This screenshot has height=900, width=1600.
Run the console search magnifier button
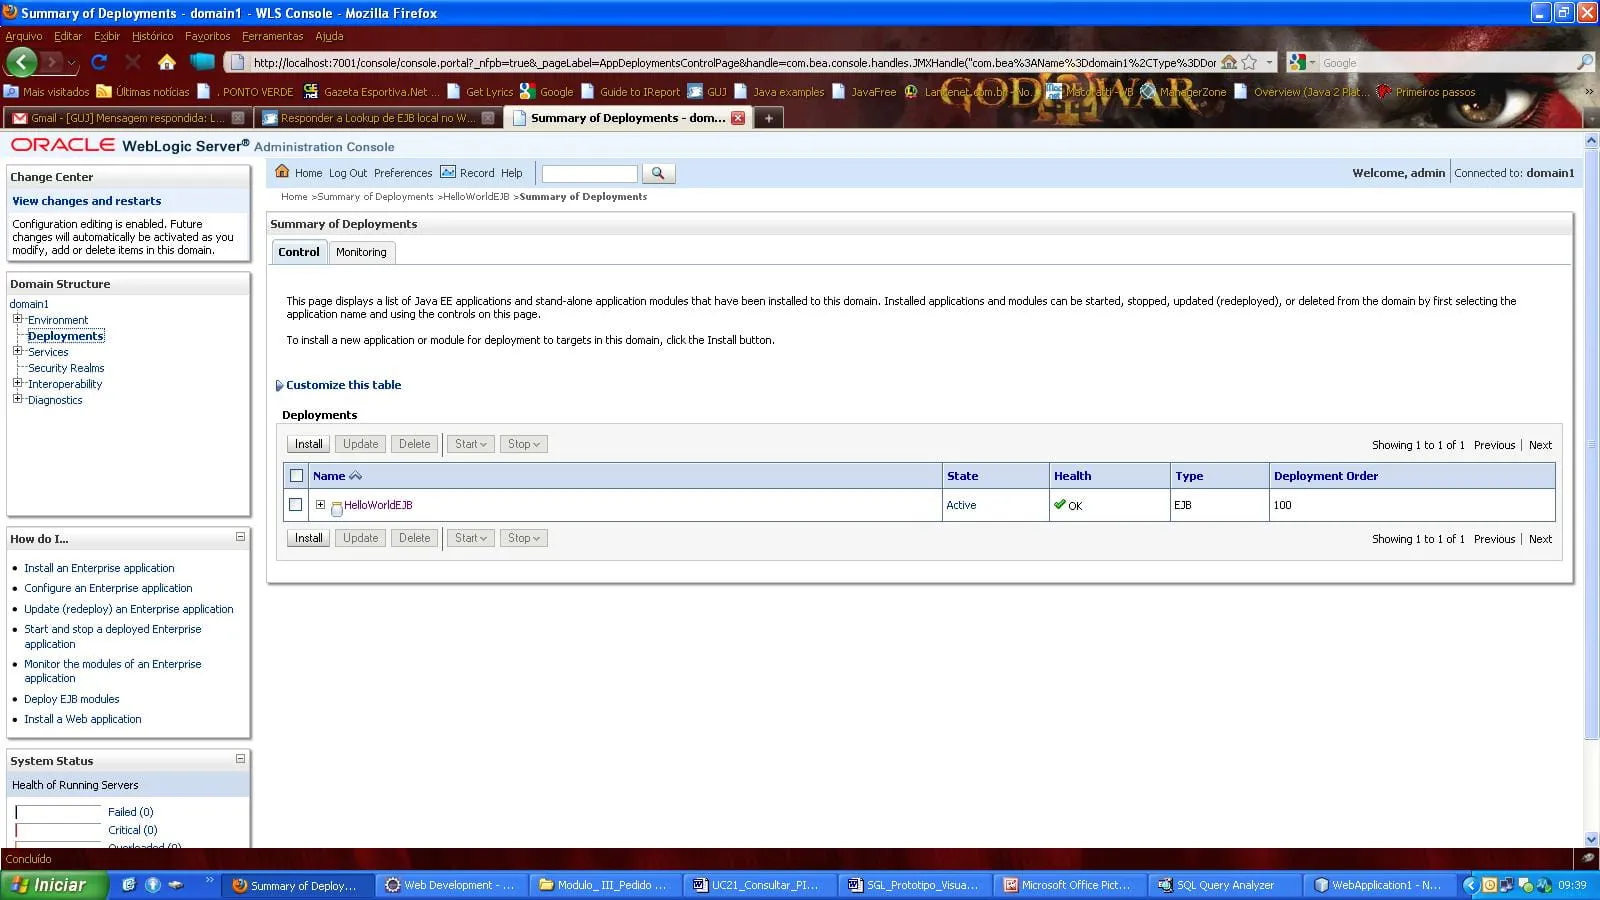(x=658, y=173)
